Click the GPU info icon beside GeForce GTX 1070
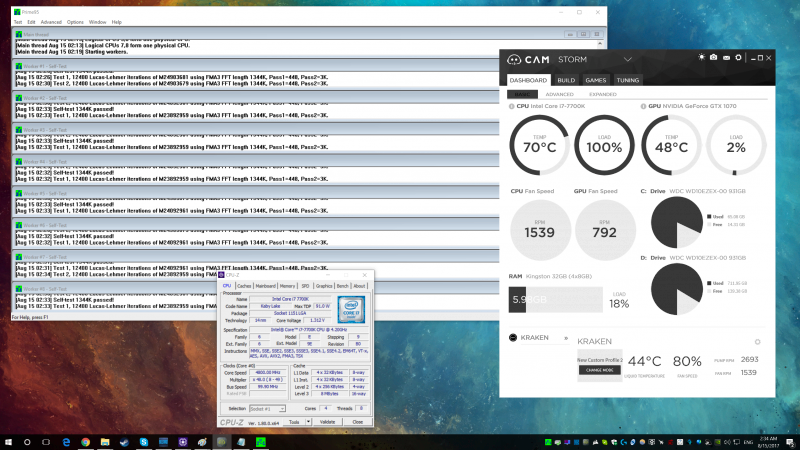The width and height of the screenshot is (800, 450). pos(643,106)
